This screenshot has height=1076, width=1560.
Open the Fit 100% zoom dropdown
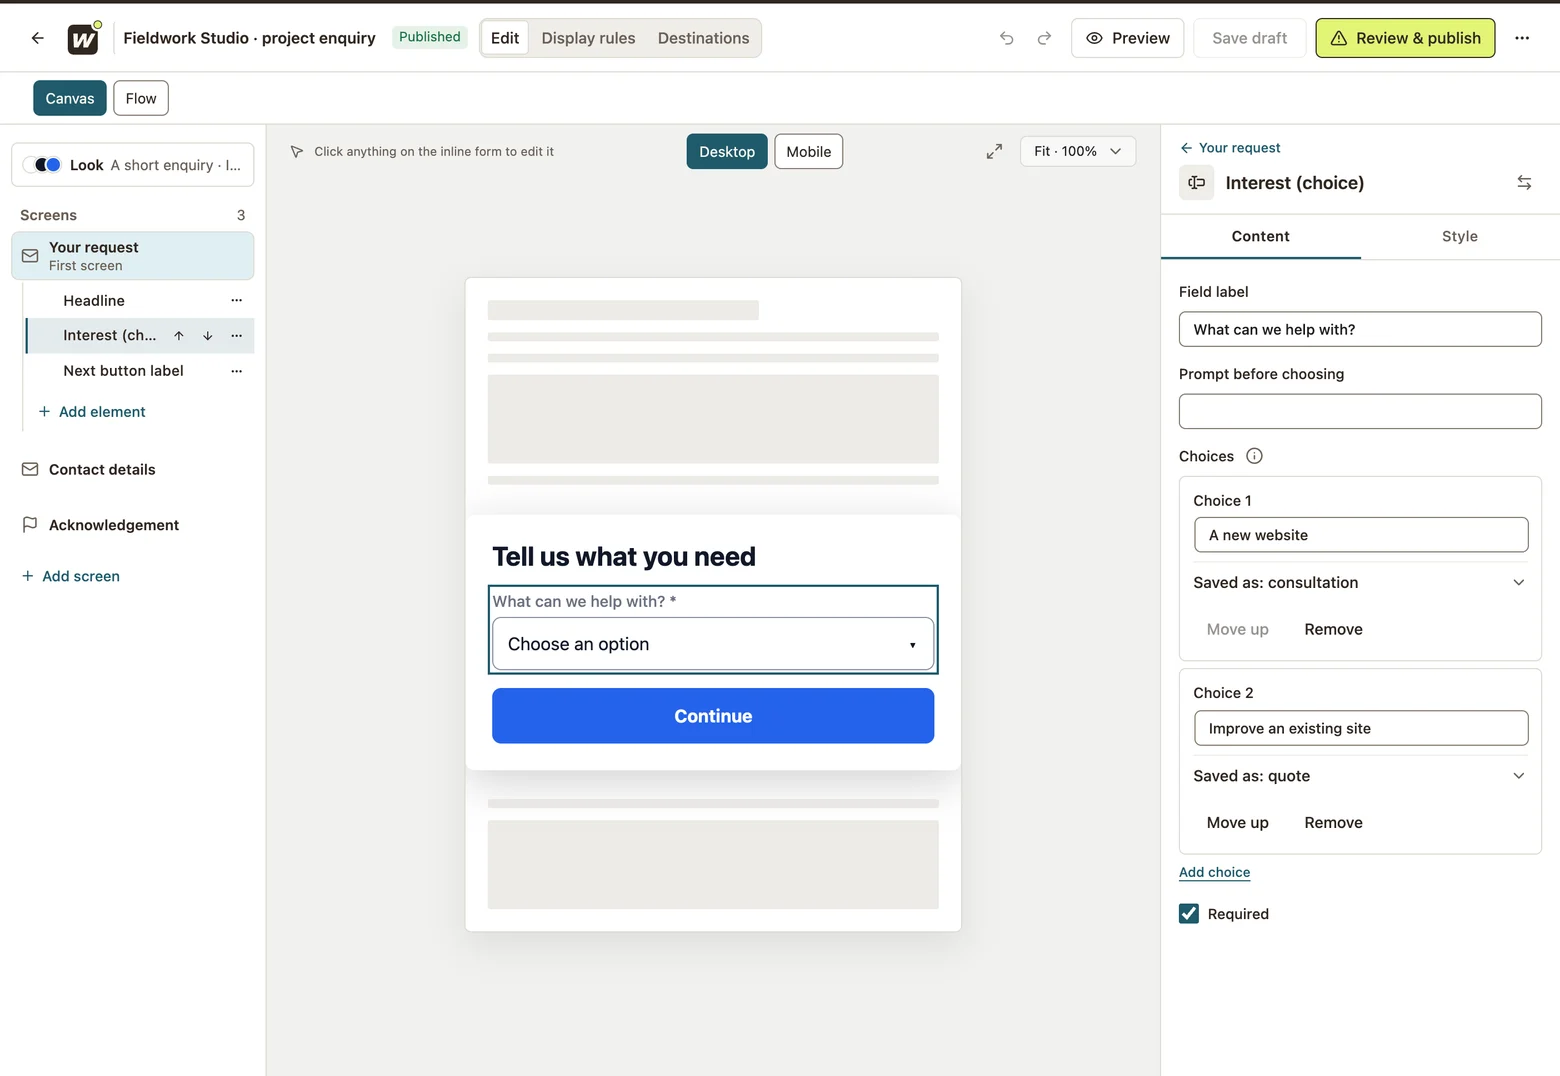tap(1078, 151)
